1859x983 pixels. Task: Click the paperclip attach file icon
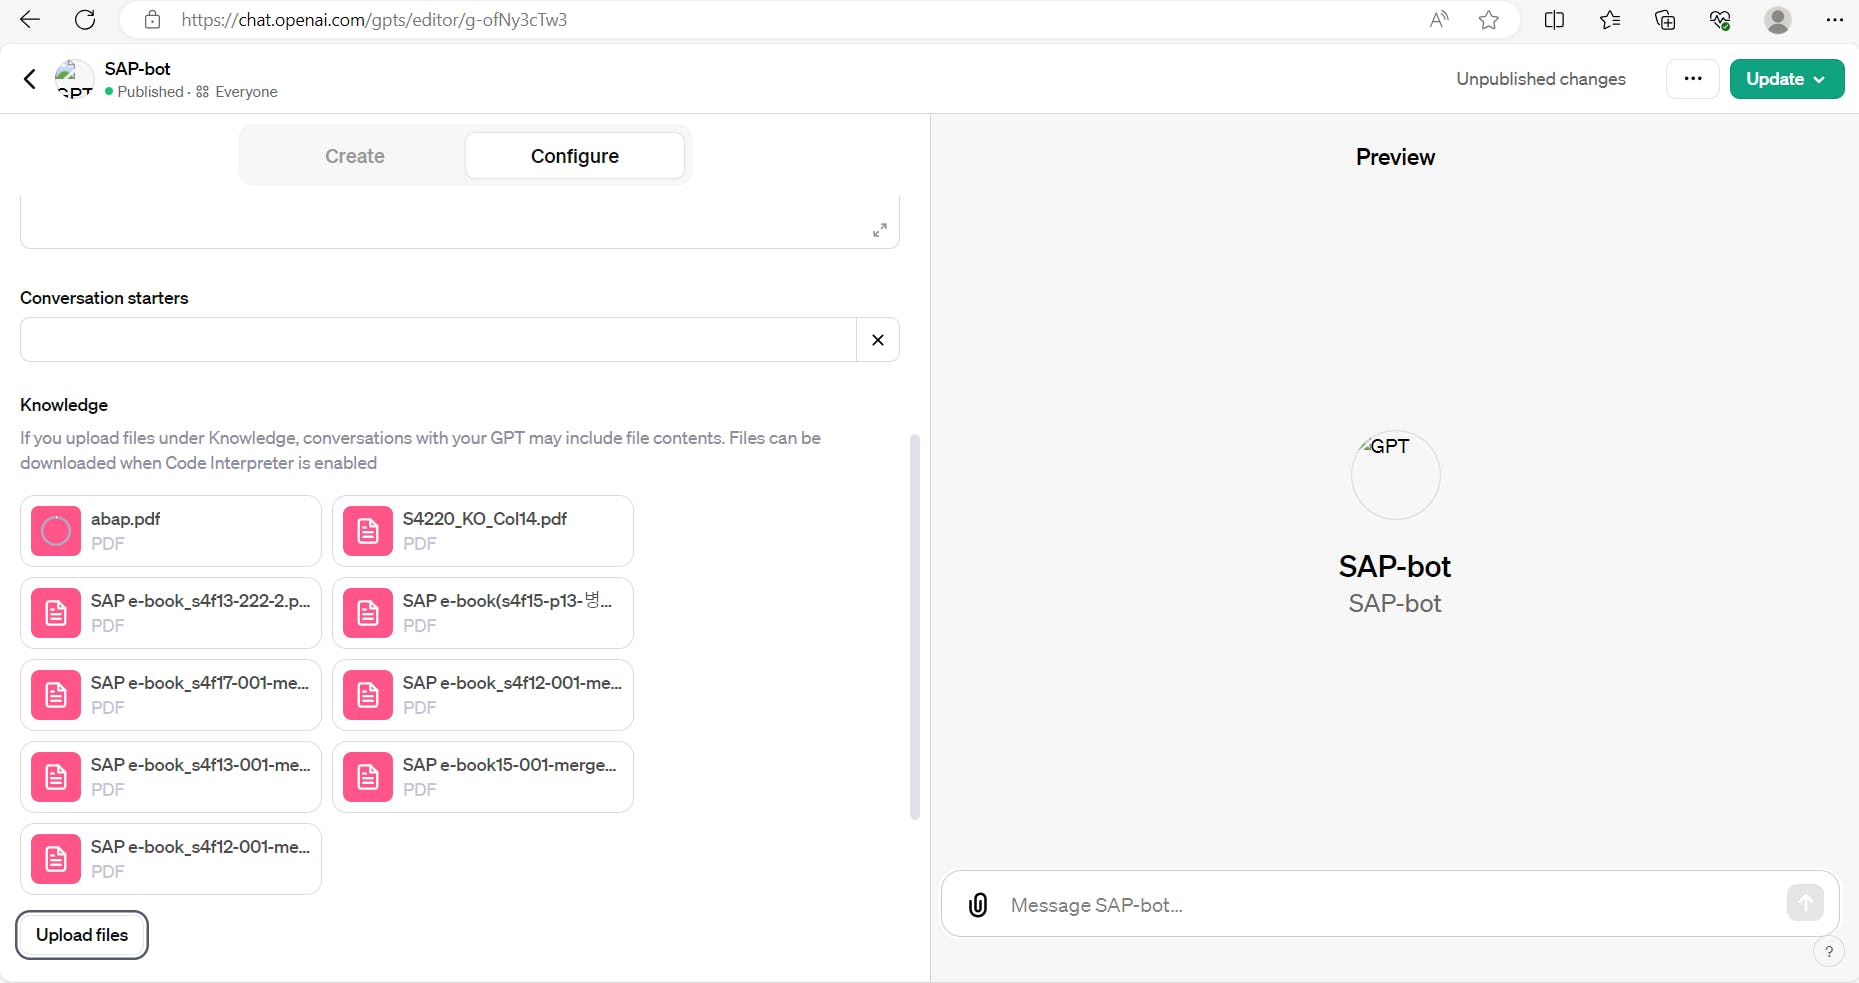coord(978,905)
